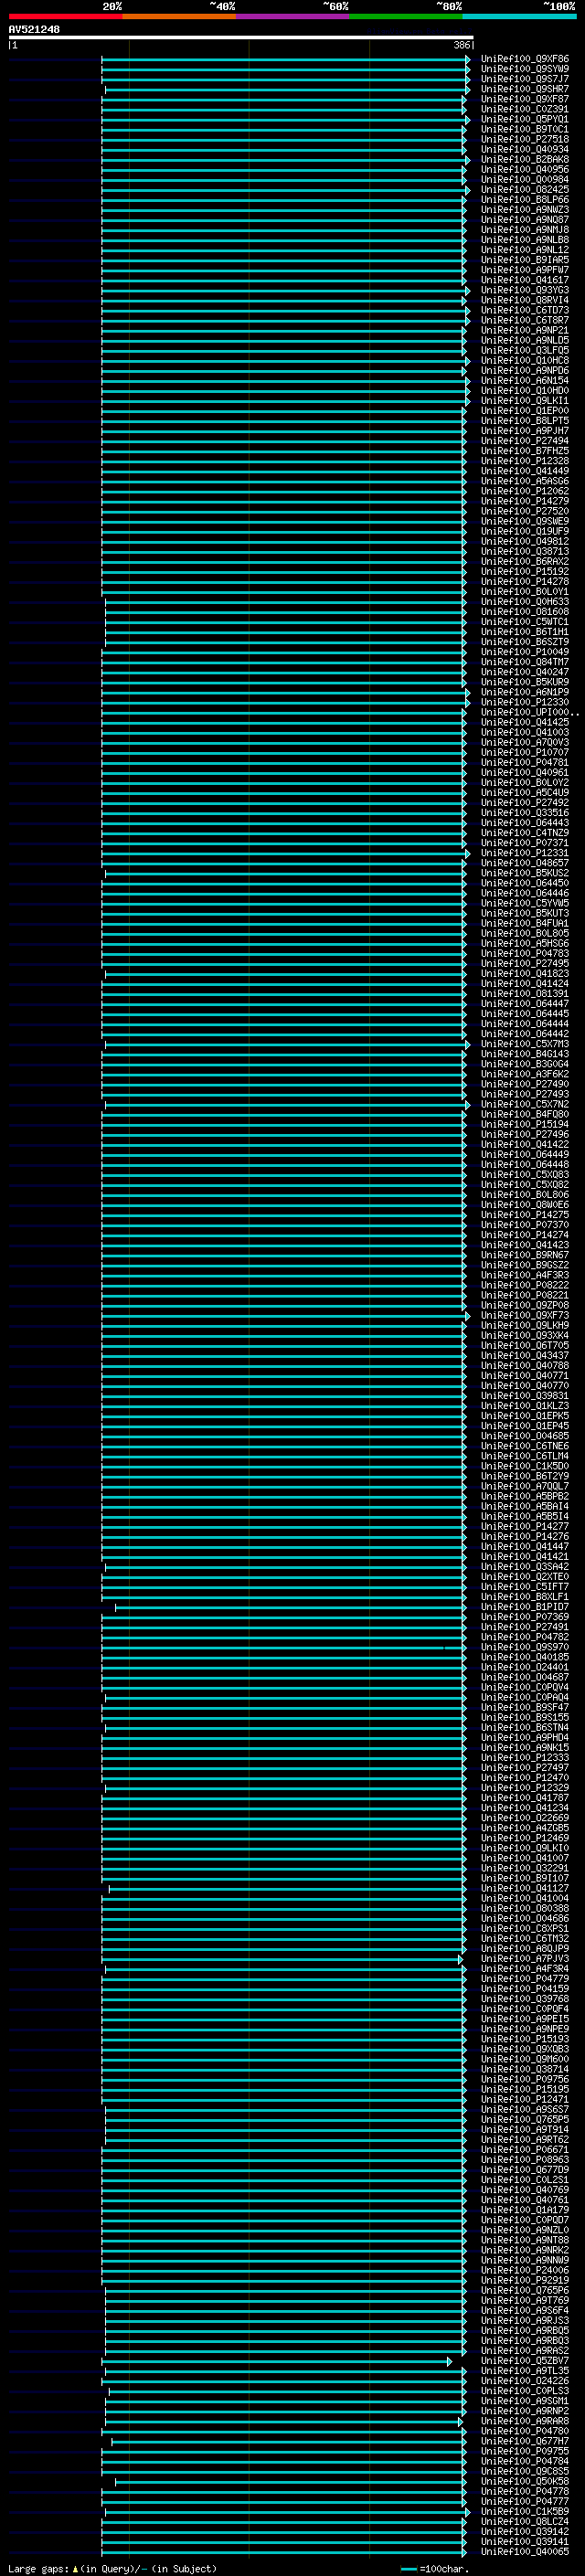
Task: Select the UniRef100_P15193 label
Action: pos(524,2039)
